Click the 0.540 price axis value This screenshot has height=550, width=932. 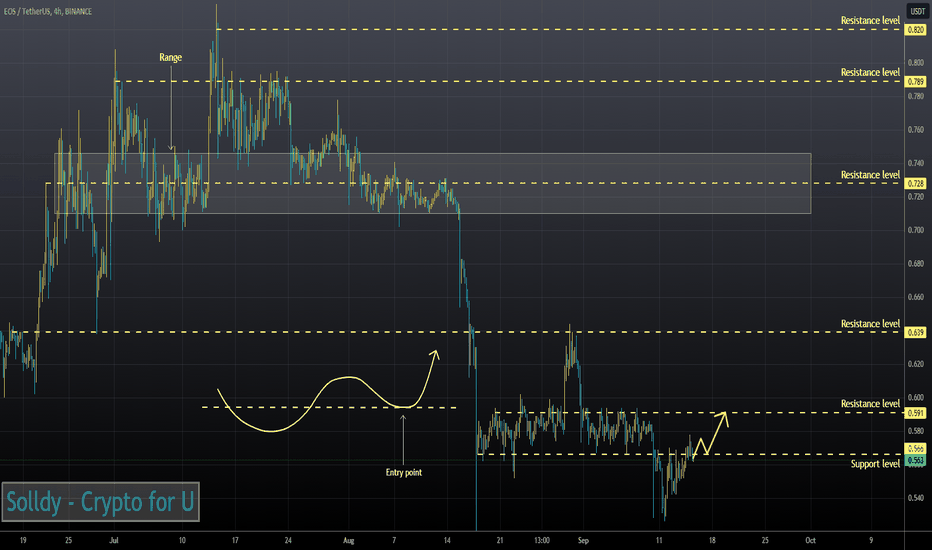click(916, 498)
